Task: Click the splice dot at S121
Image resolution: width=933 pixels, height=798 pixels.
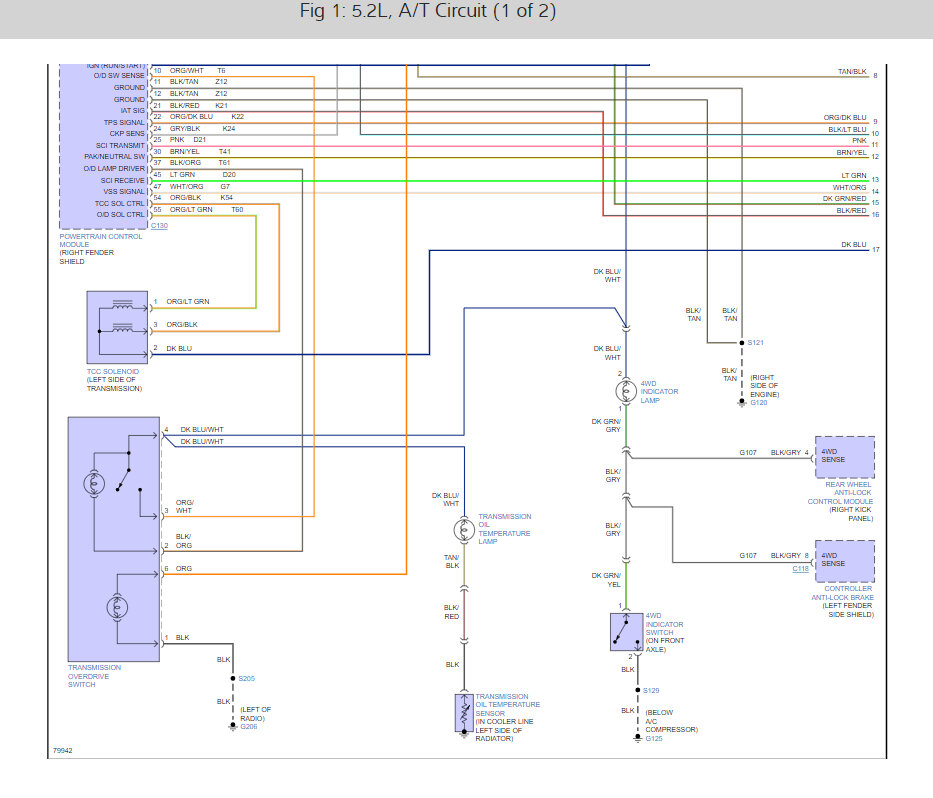Action: (741, 343)
